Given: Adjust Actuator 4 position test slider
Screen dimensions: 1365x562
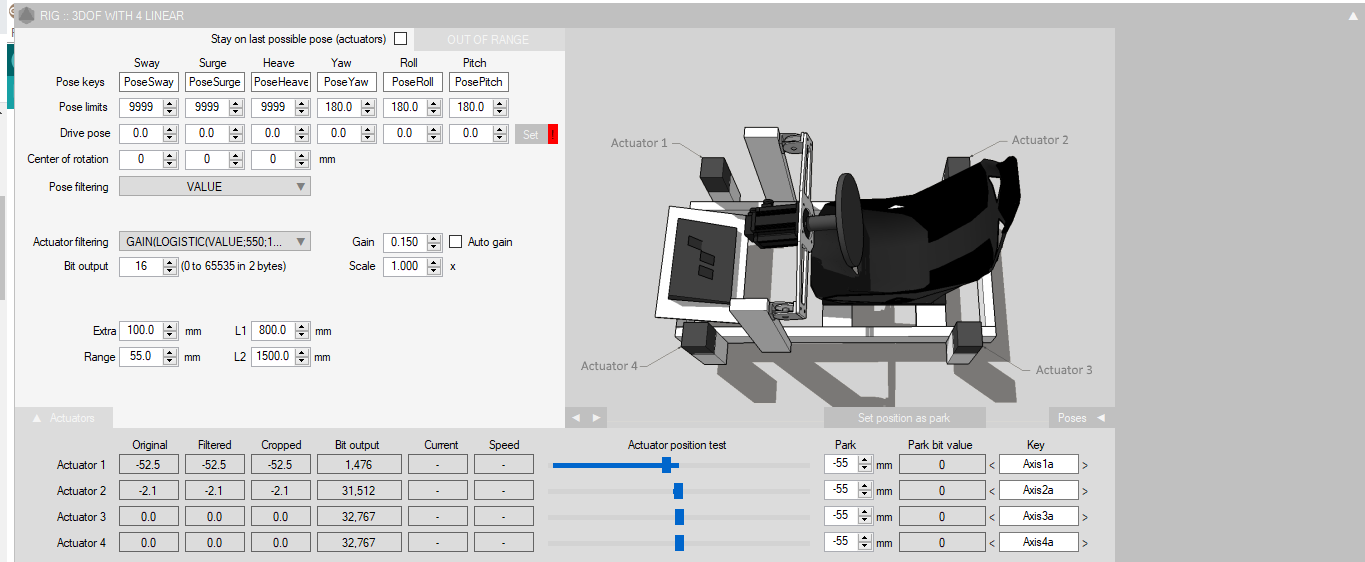Looking at the screenshot, I should point(680,543).
